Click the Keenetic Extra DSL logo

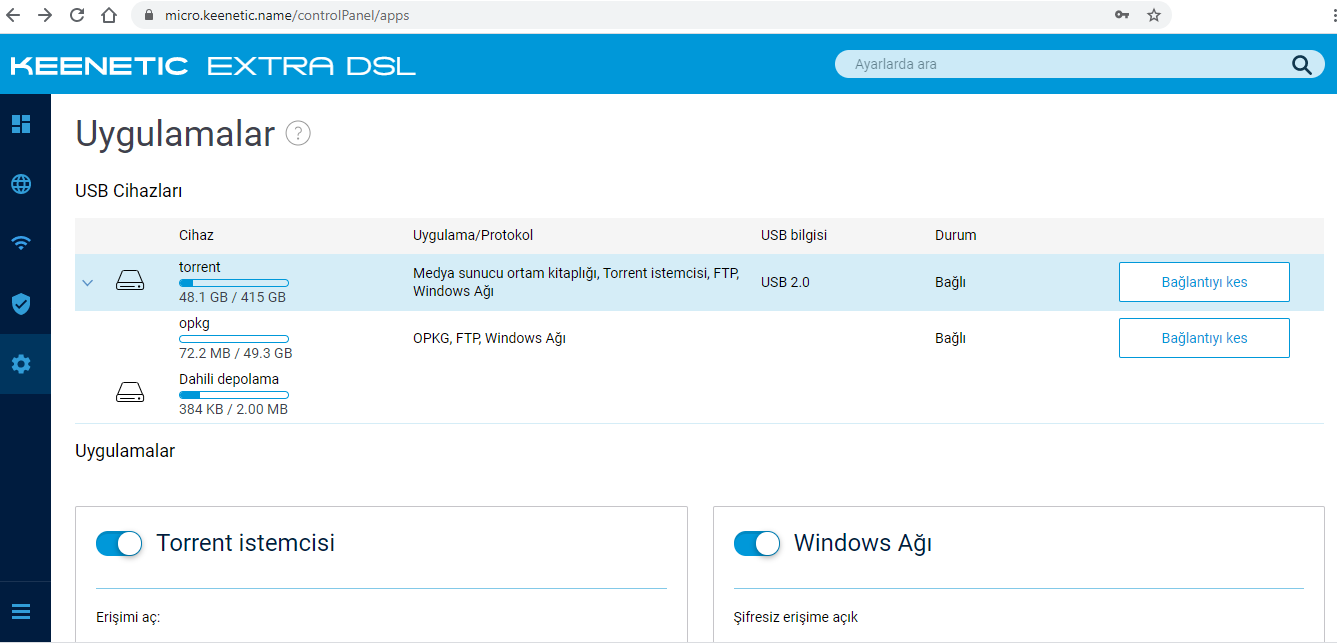[x=213, y=66]
